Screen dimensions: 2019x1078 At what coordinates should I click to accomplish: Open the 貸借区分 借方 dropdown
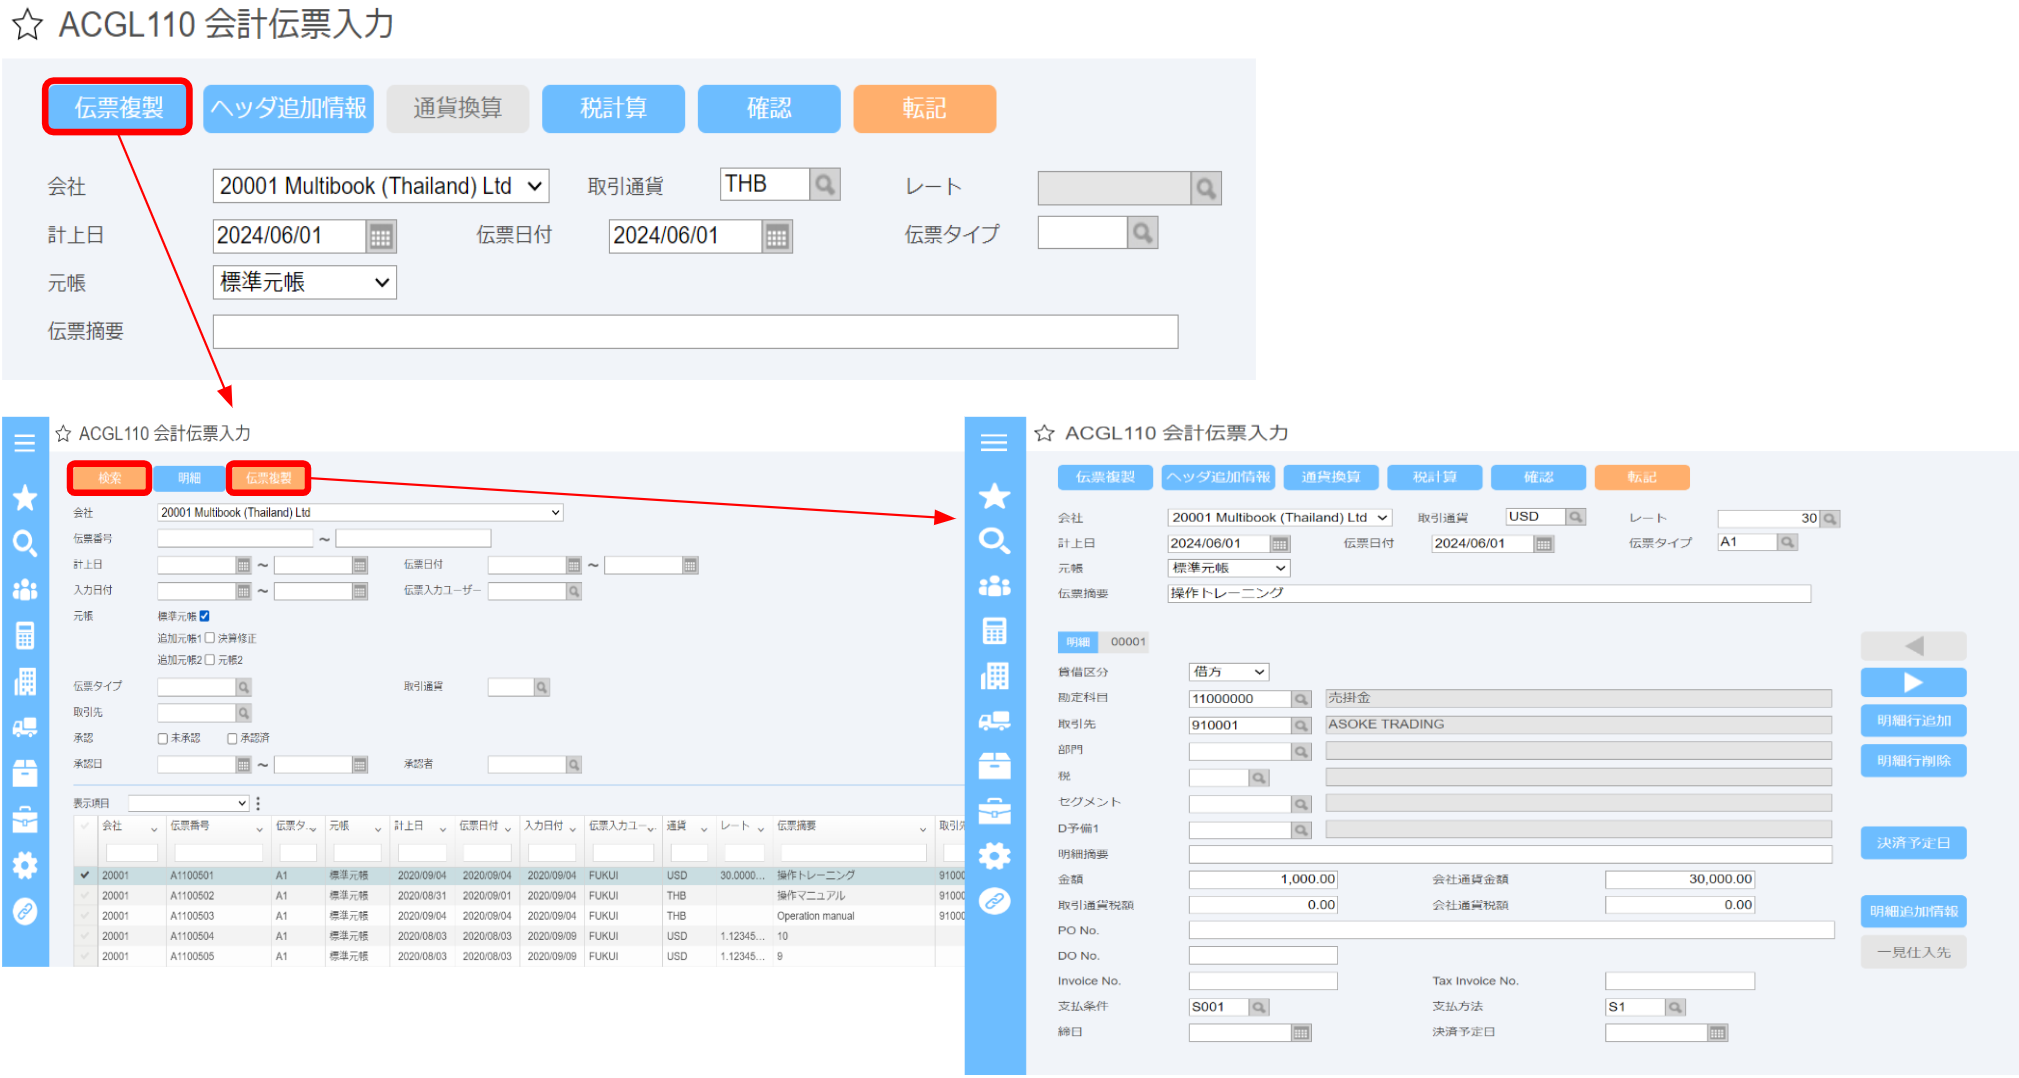[x=1229, y=672]
